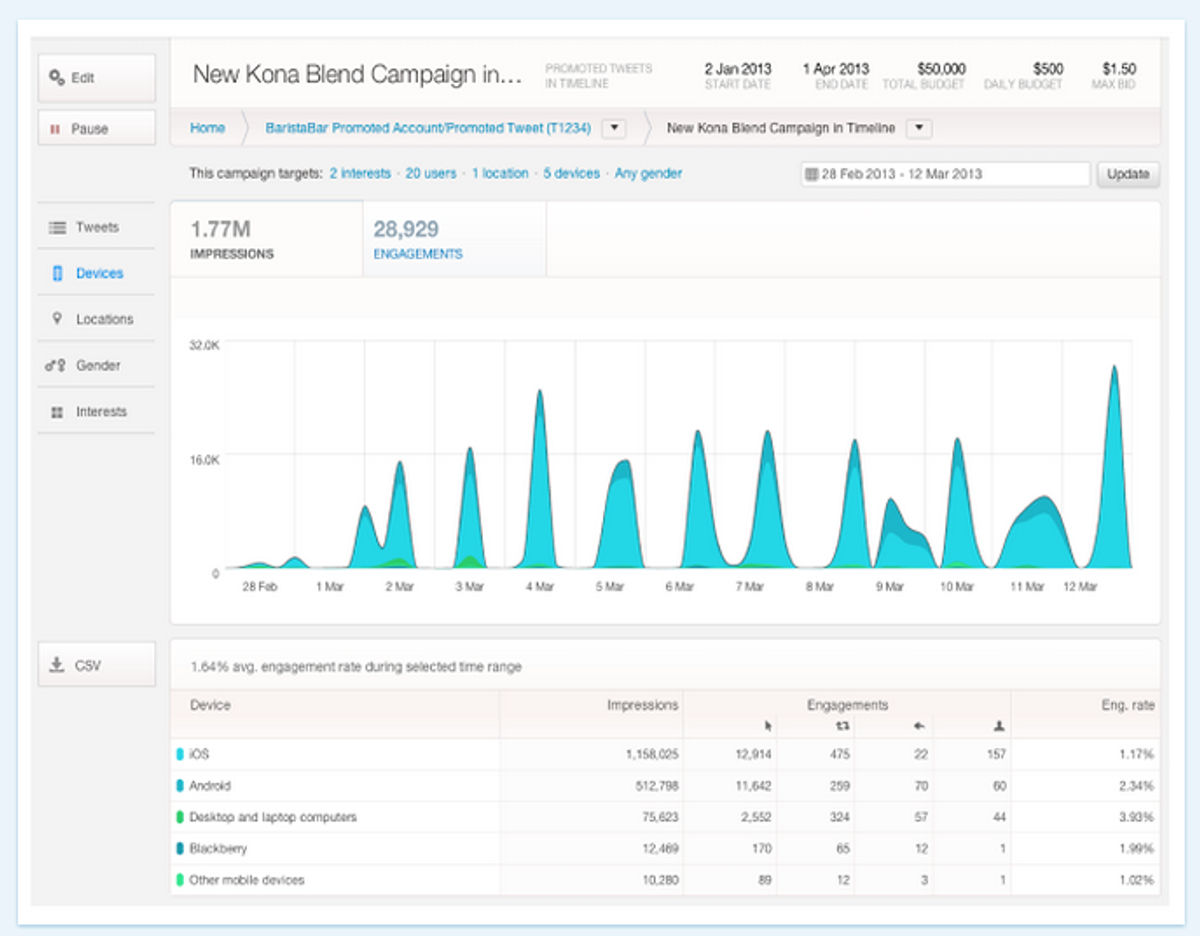
Task: Pause the Kona Blend campaign
Action: [96, 128]
